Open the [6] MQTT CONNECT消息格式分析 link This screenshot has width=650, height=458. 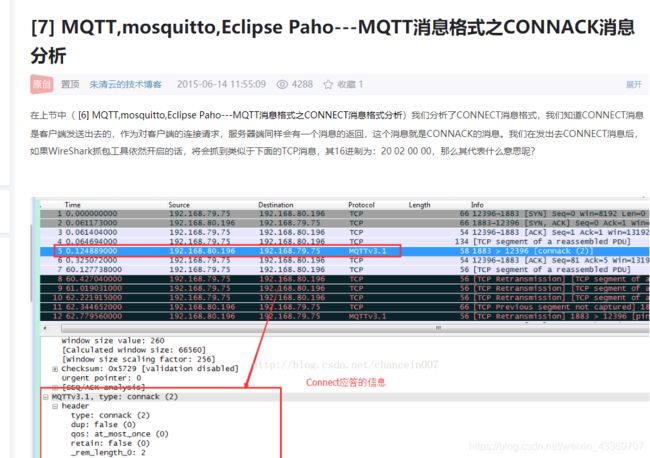click(240, 115)
